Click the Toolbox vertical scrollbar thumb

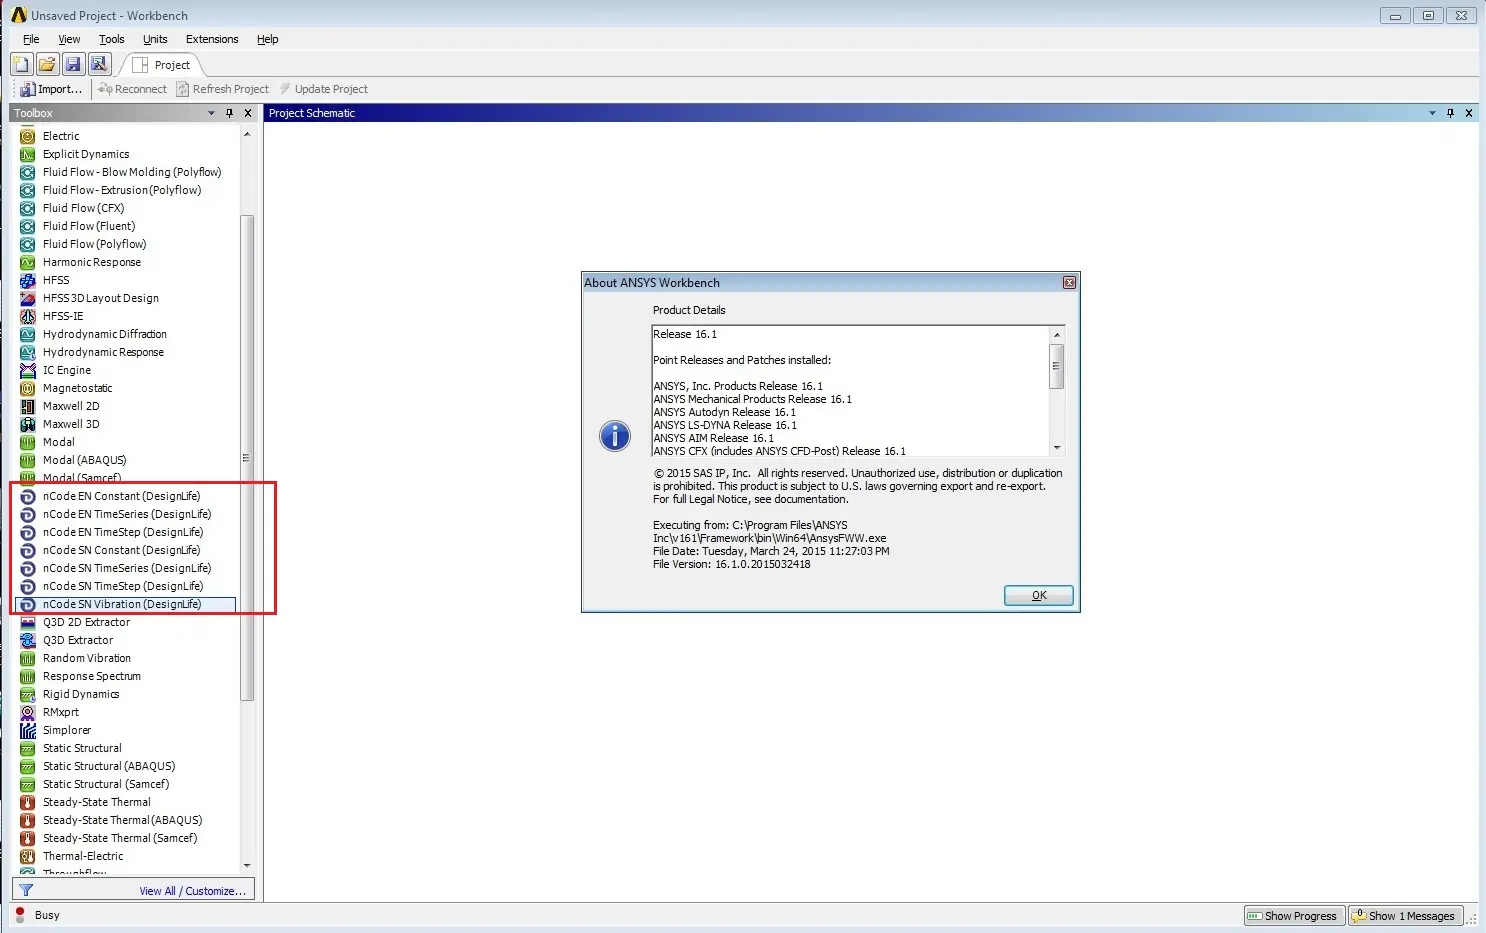point(247,458)
